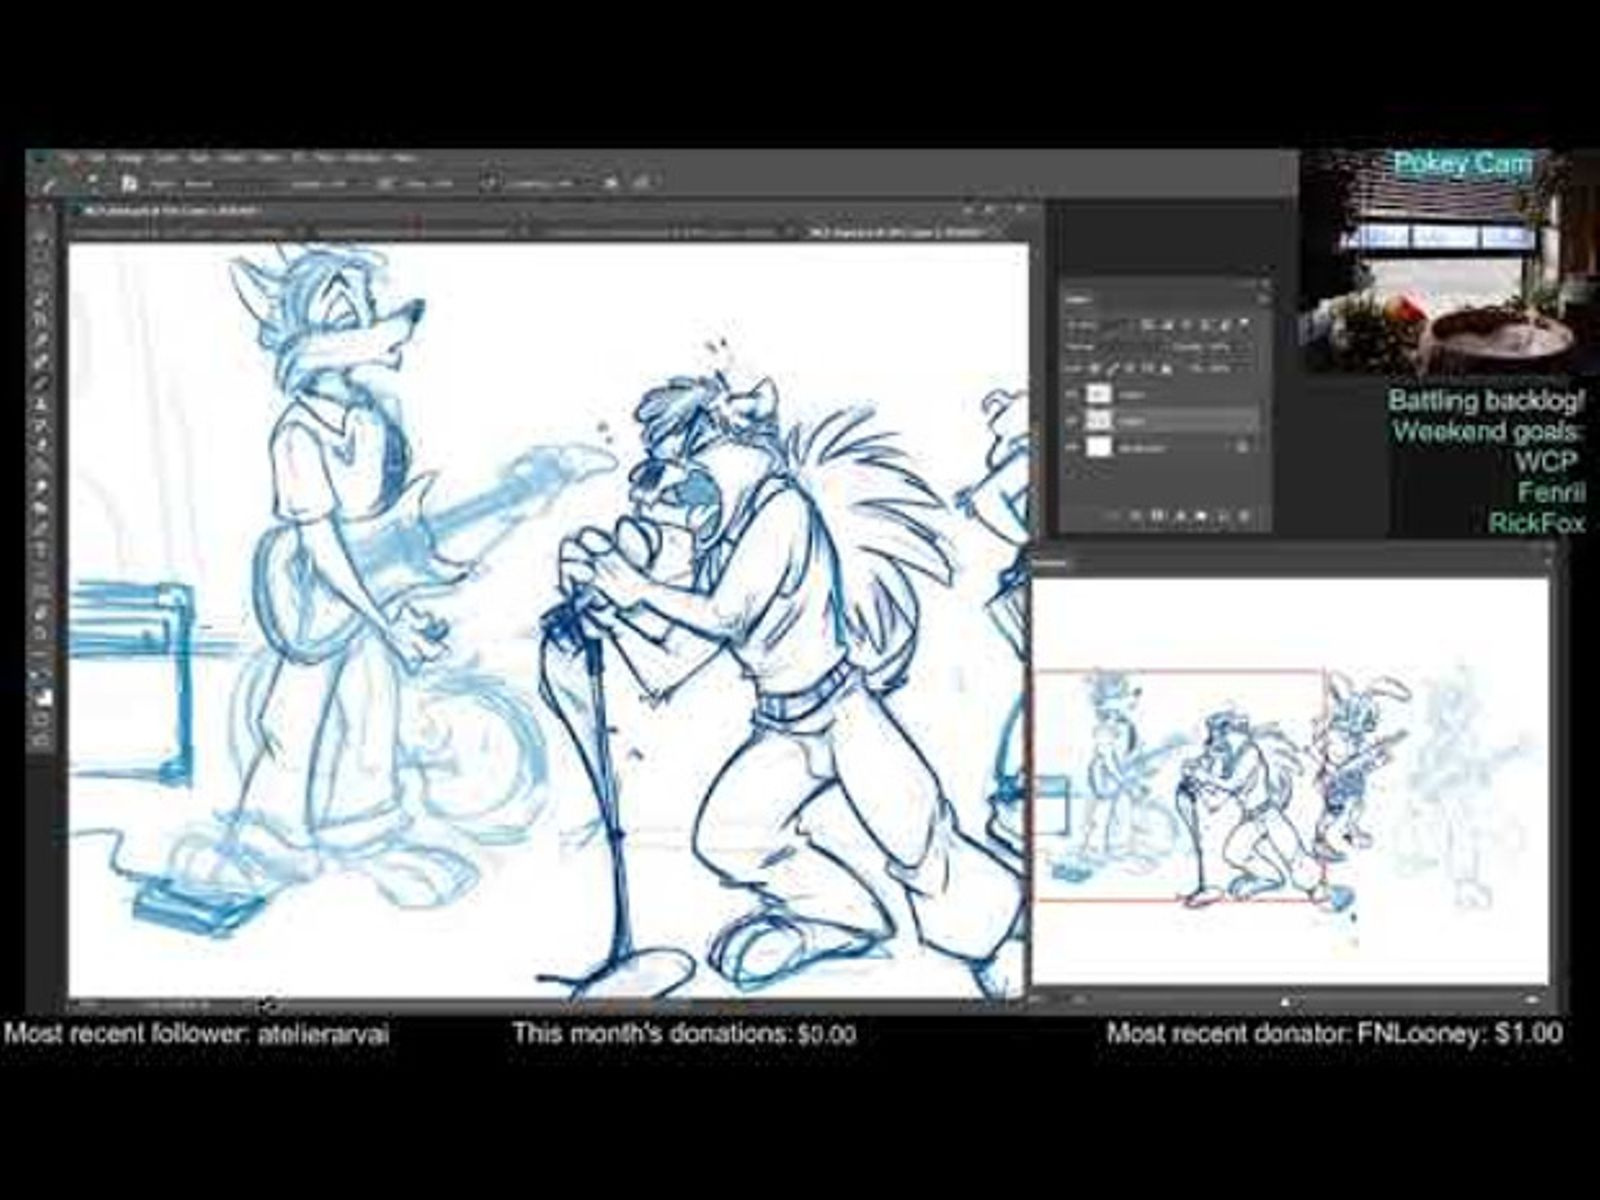Open the Layers panel options menu
1600x1200 pixels.
click(x=1262, y=299)
